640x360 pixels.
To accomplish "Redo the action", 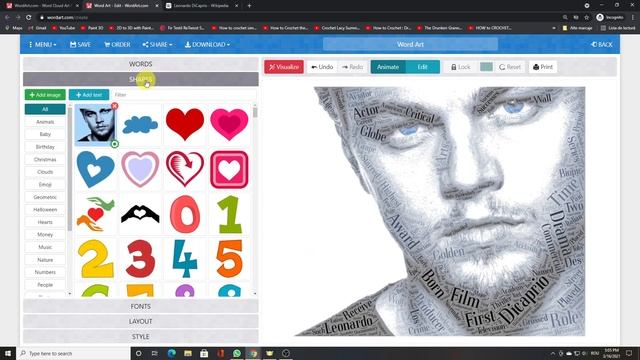I will 352,67.
